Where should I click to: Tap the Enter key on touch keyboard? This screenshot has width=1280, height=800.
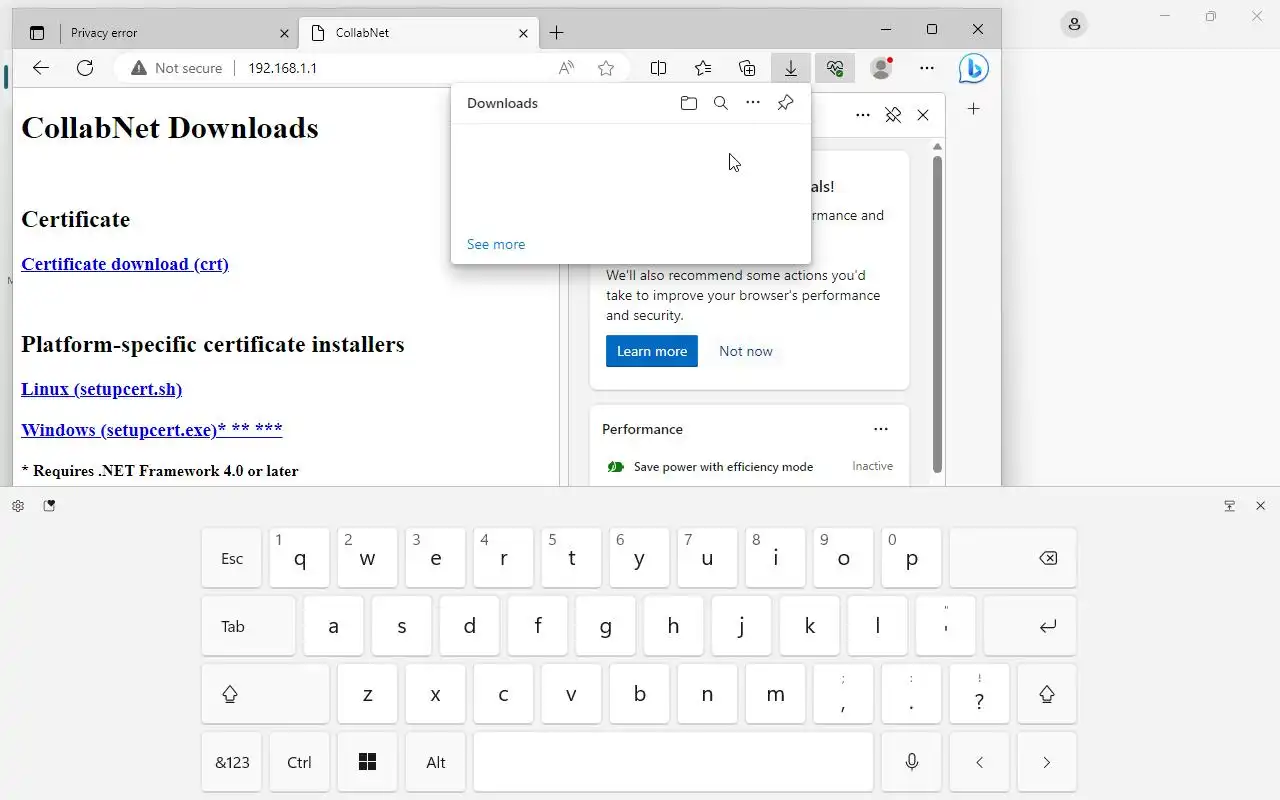pos(1030,626)
